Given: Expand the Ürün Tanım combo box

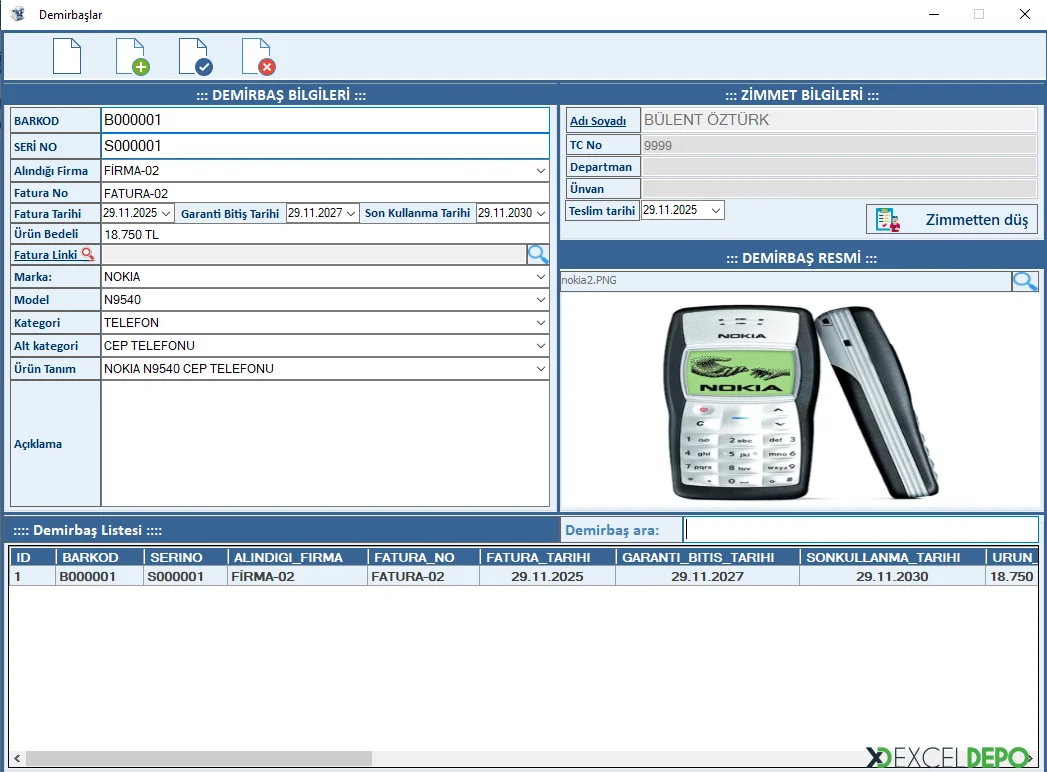Looking at the screenshot, I should tap(541, 369).
